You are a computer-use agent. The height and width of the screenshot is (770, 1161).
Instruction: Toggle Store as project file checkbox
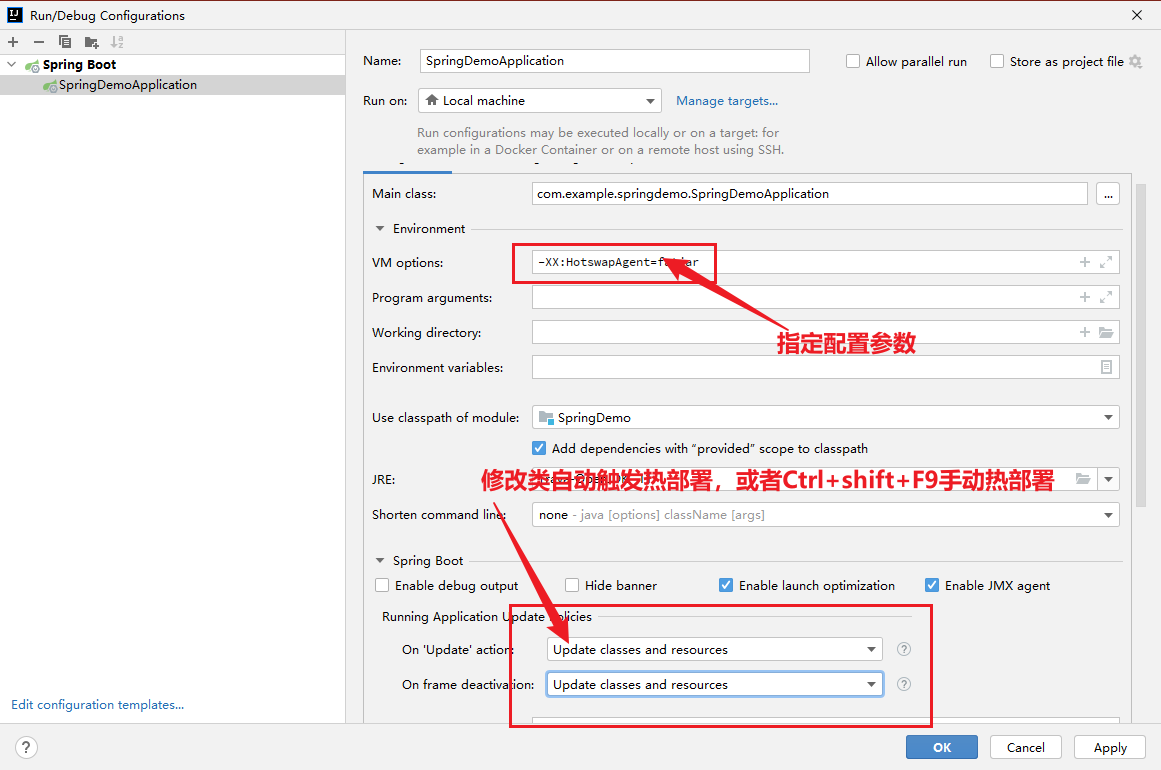click(x=997, y=61)
